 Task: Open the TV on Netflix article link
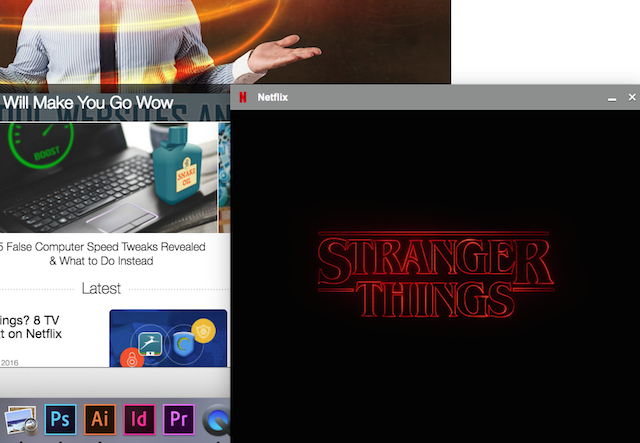click(x=31, y=327)
